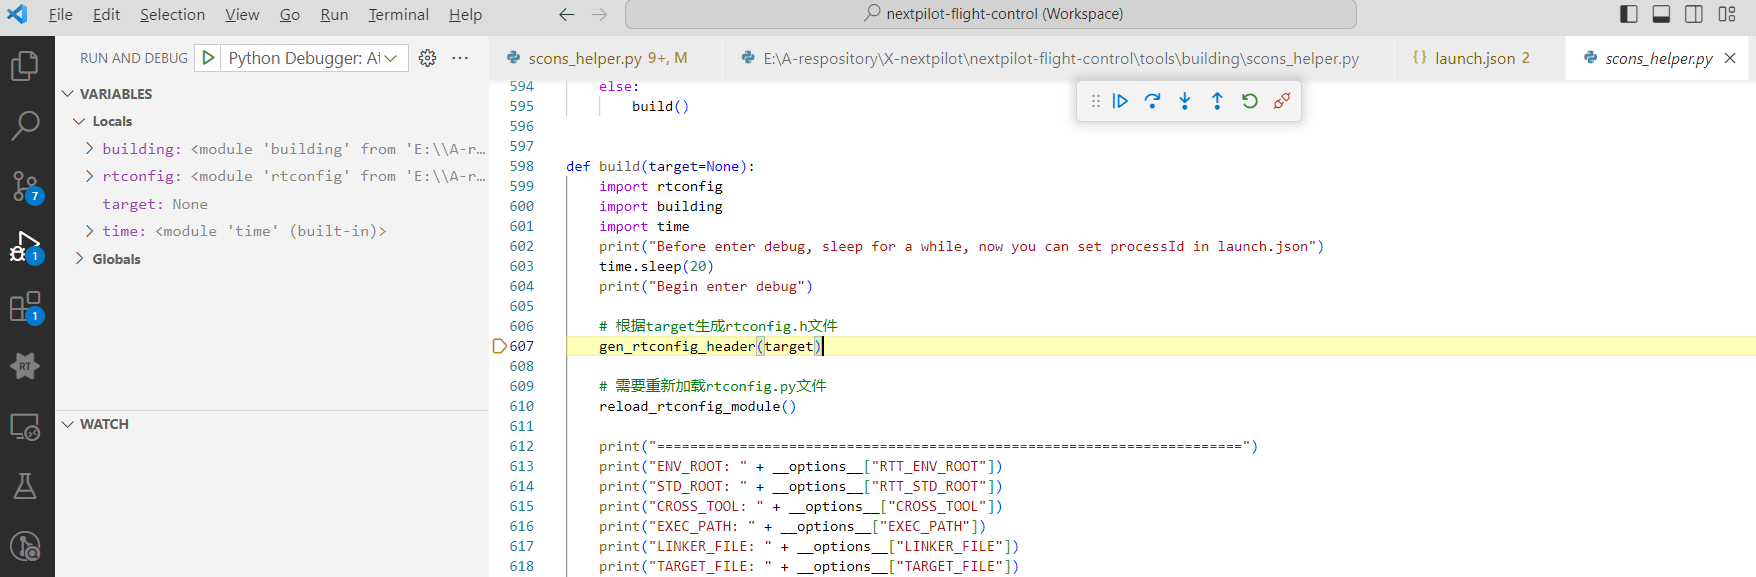Open the Help menu
The height and width of the screenshot is (577, 1756).
coord(465,14)
